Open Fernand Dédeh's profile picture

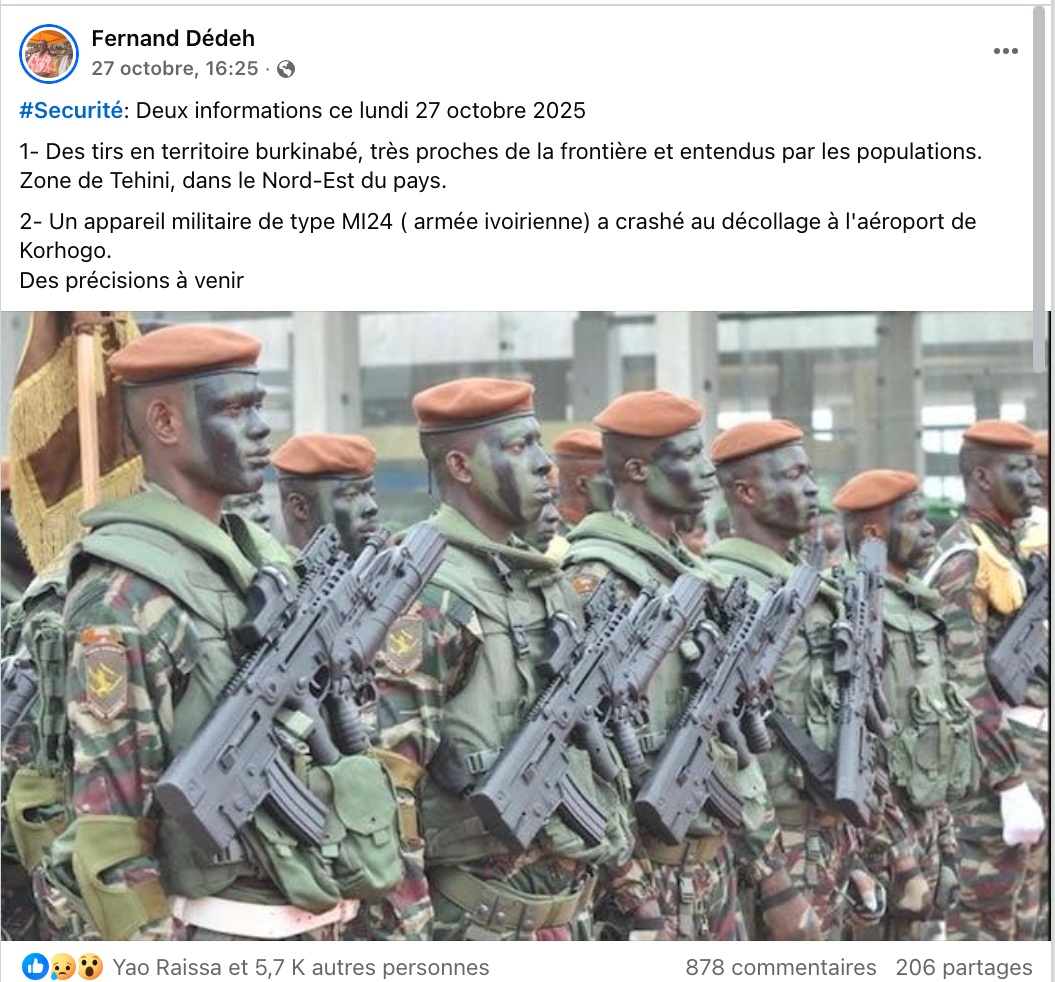[48, 54]
